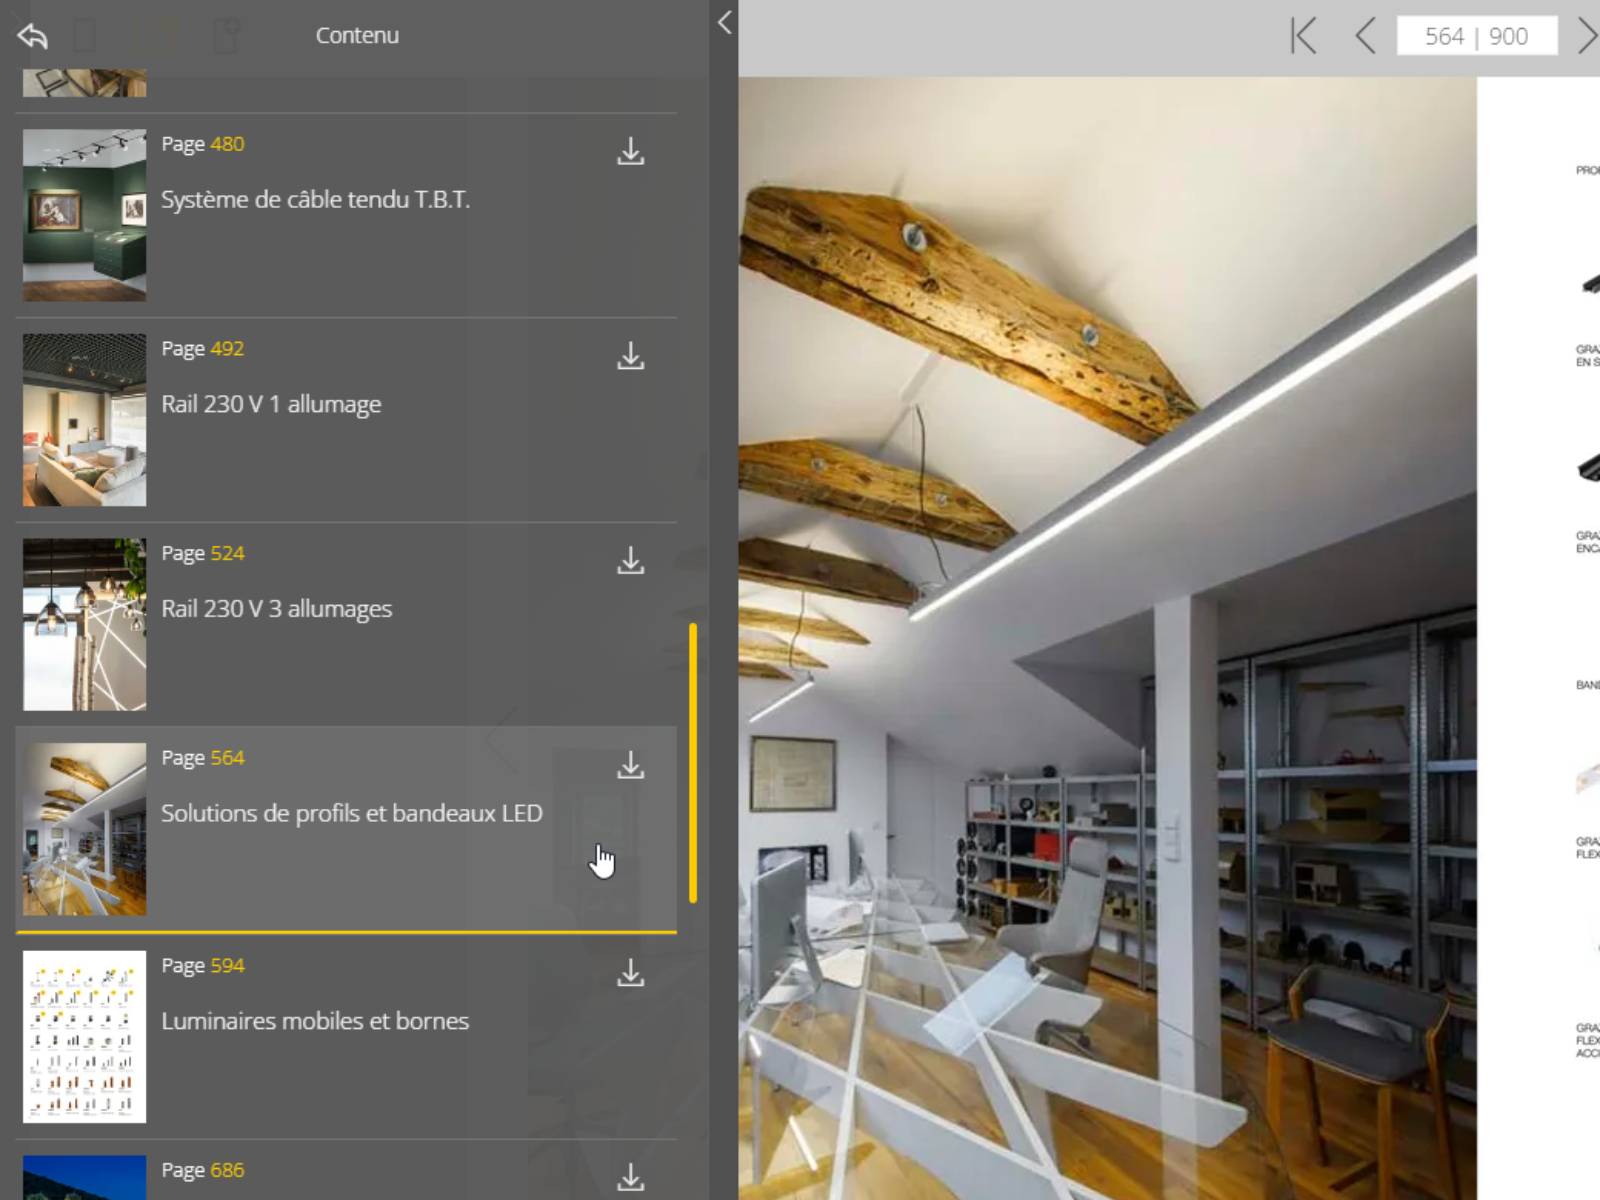This screenshot has width=1600, height=1200.
Task: Download the Page 492 section
Action: pos(630,356)
